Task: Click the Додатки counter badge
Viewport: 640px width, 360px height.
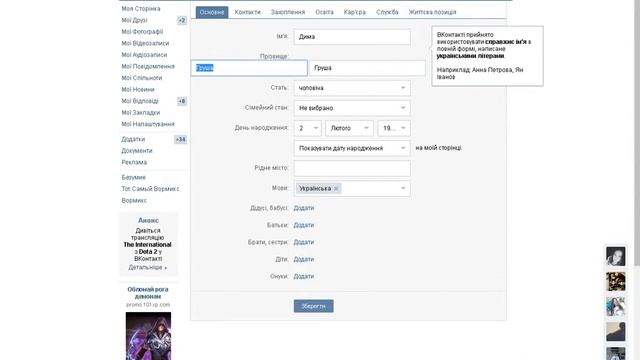Action: click(180, 140)
